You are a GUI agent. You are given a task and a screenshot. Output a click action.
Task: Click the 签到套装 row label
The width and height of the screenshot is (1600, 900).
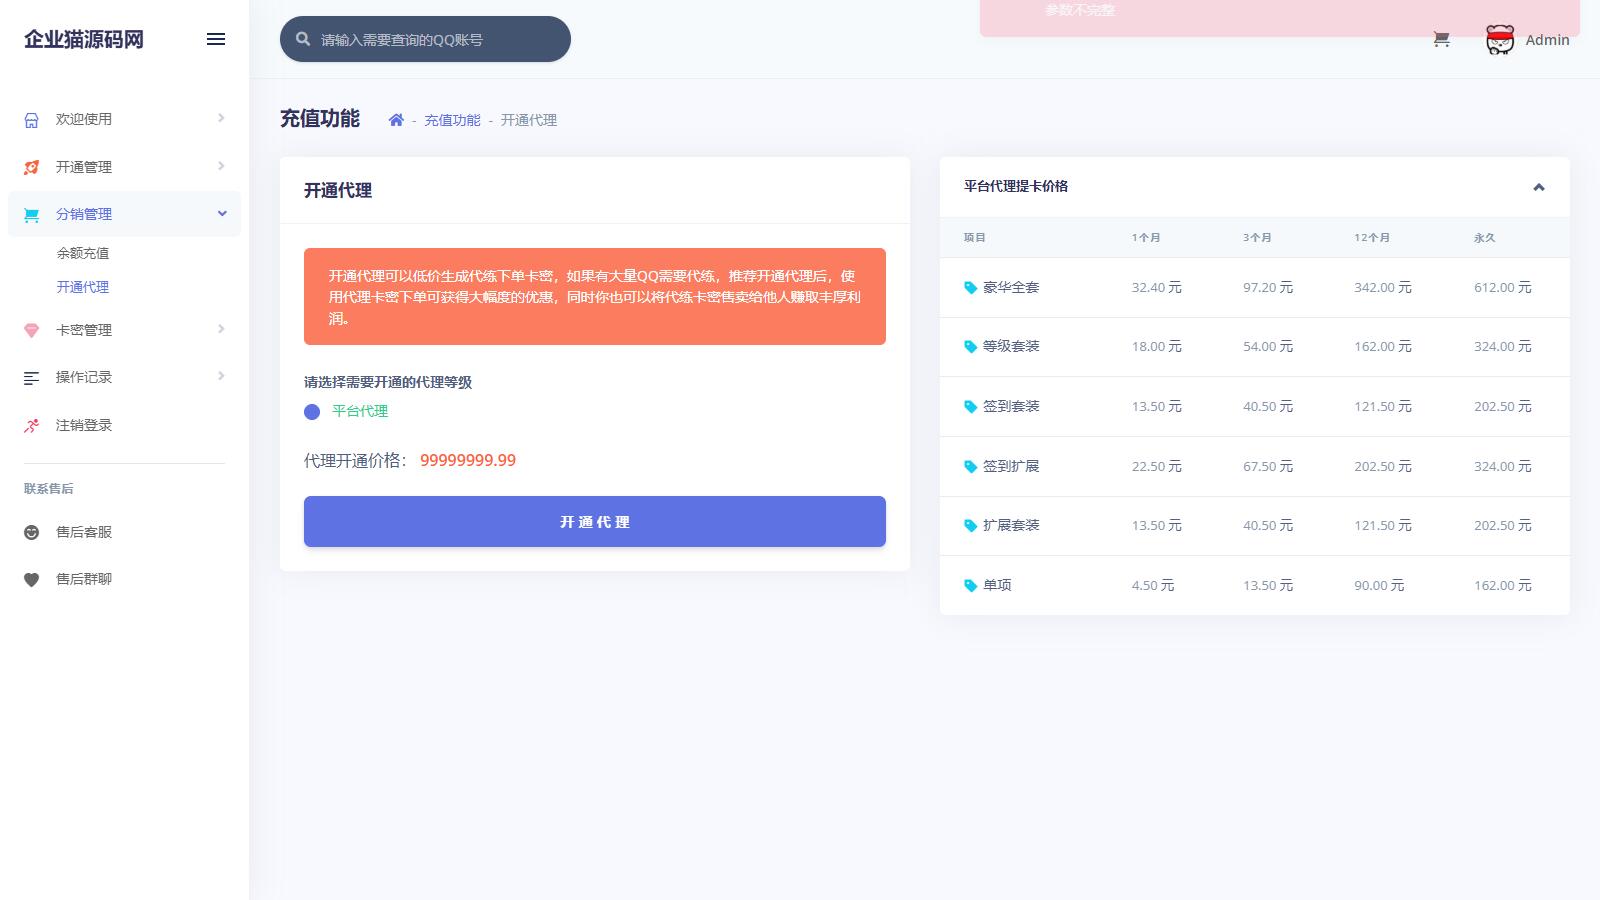[x=1011, y=406]
